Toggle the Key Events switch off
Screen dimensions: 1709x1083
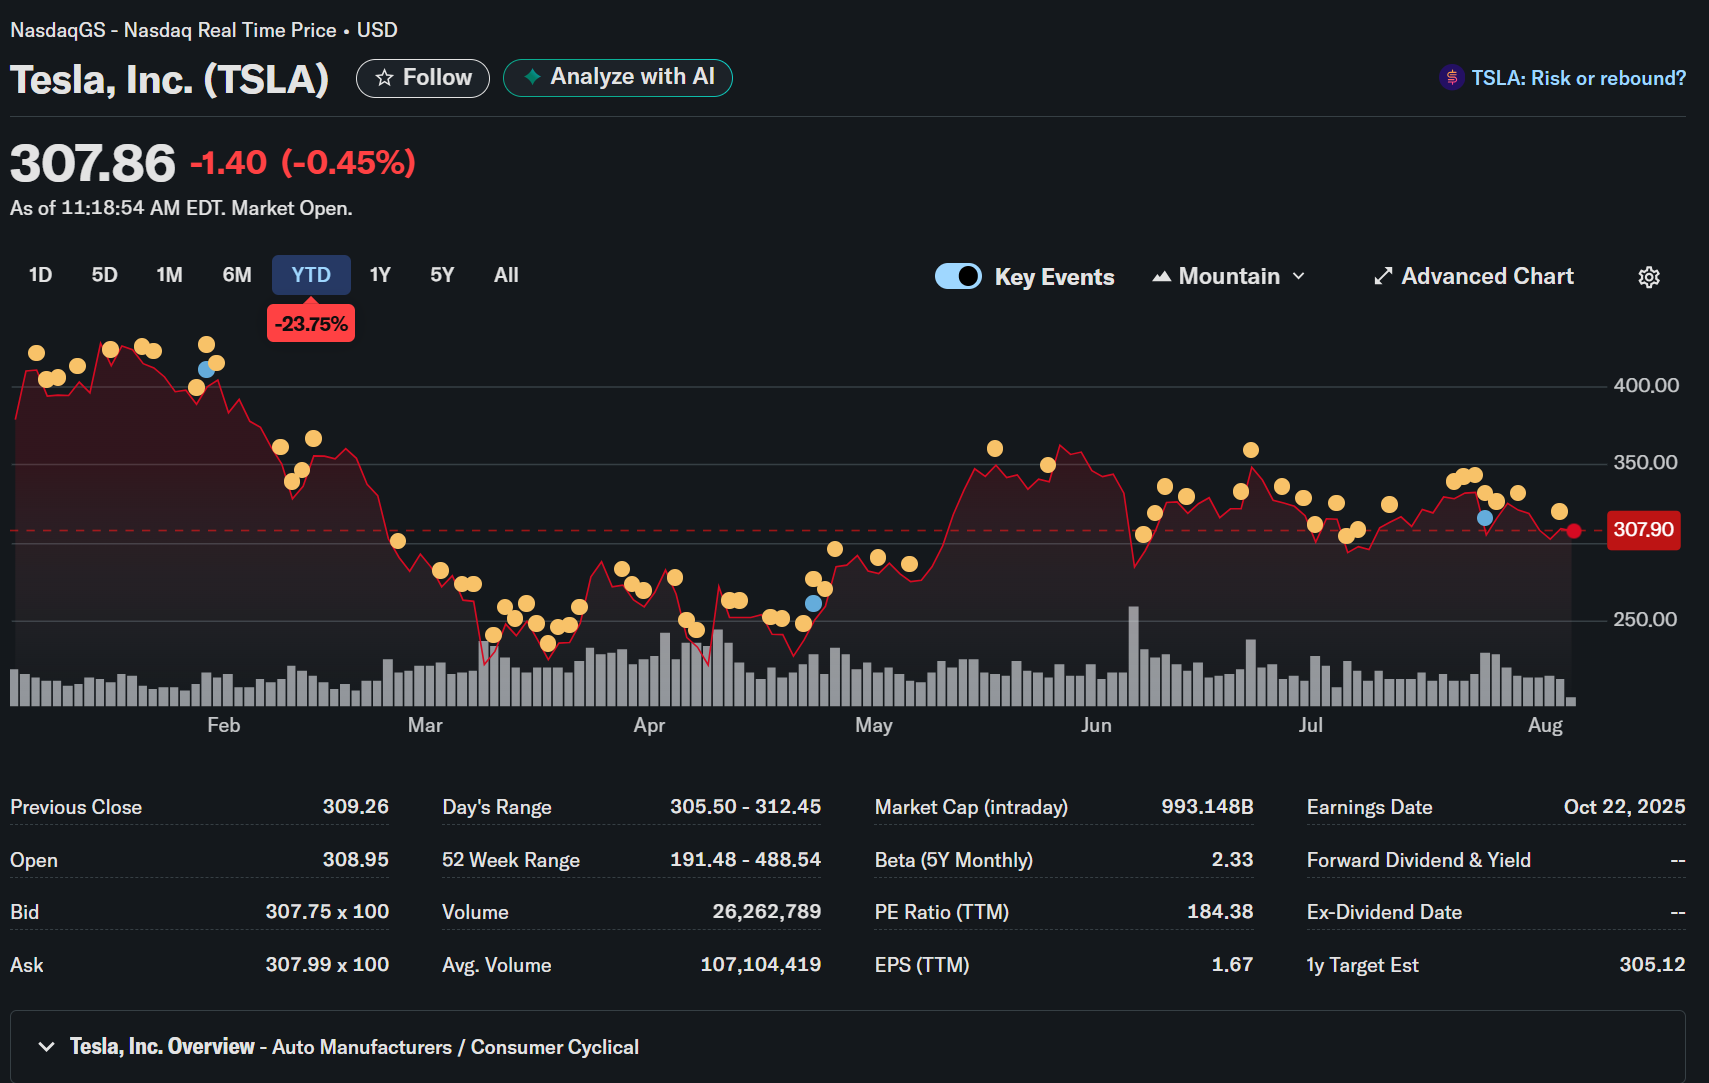958,276
